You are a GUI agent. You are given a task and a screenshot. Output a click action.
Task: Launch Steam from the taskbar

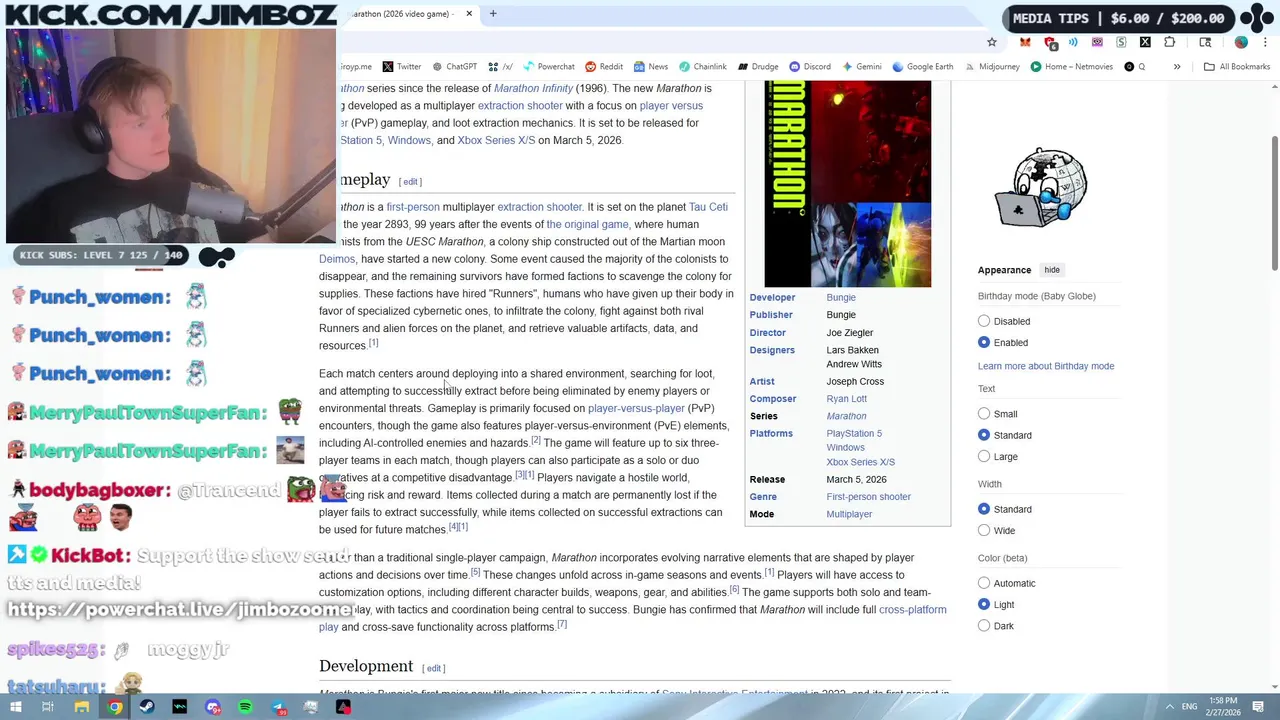pyautogui.click(x=147, y=707)
